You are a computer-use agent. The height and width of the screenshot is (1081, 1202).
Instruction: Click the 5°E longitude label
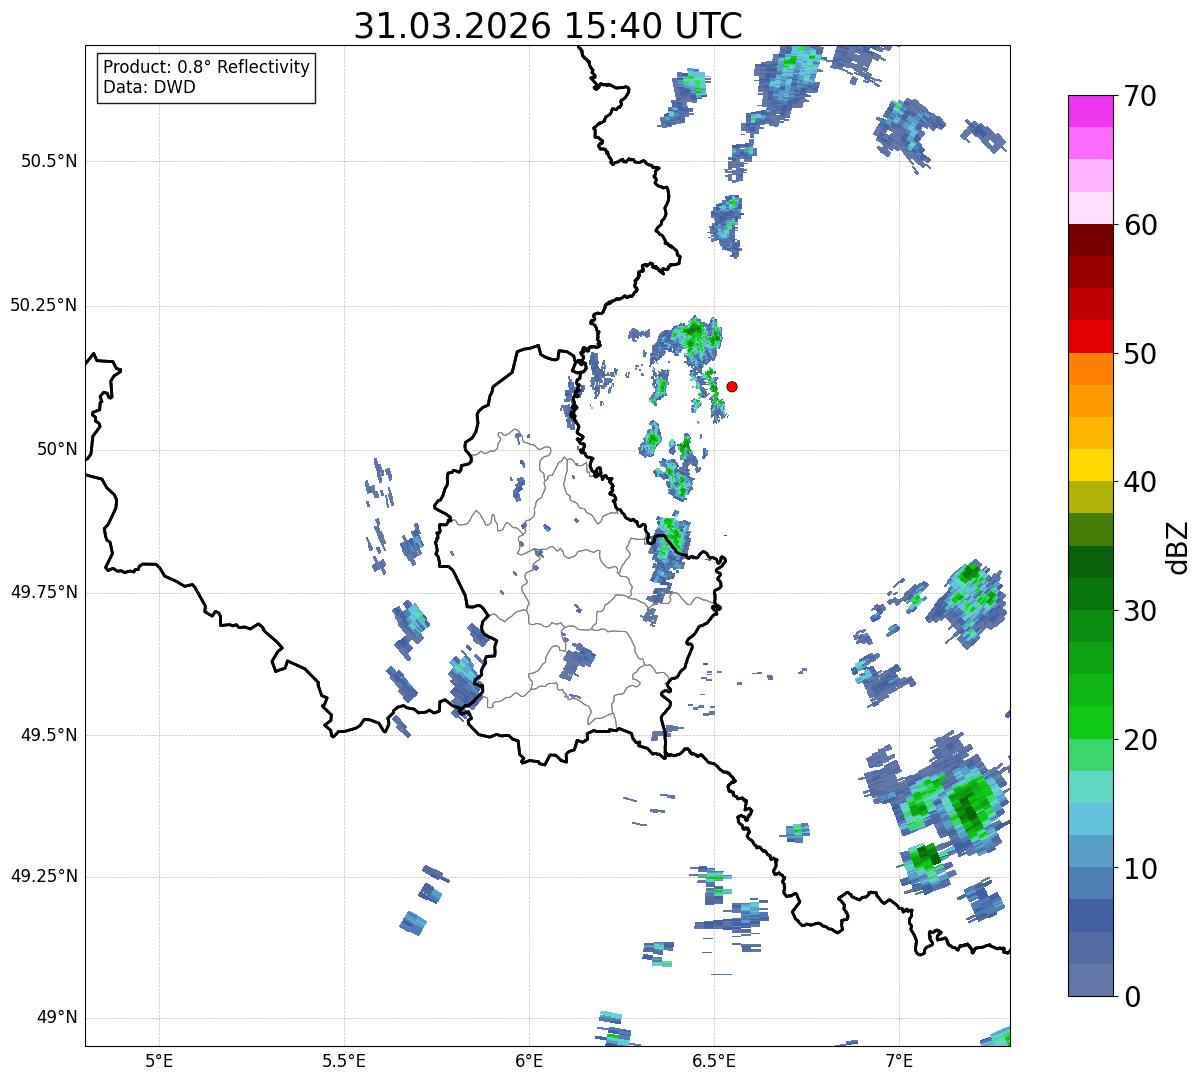(x=159, y=1060)
